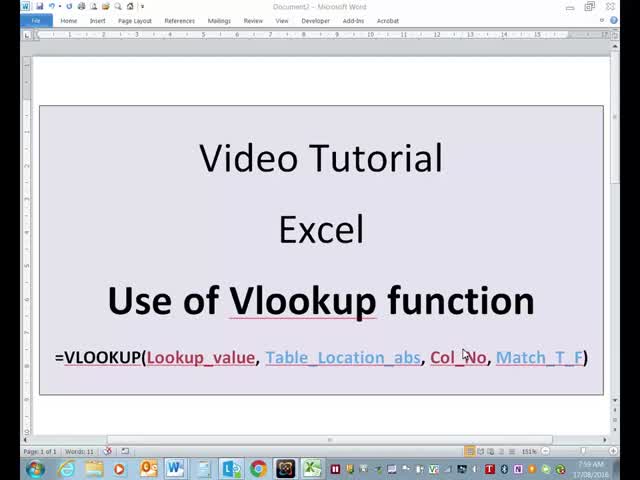Click the OneNote tray icon

point(518,469)
